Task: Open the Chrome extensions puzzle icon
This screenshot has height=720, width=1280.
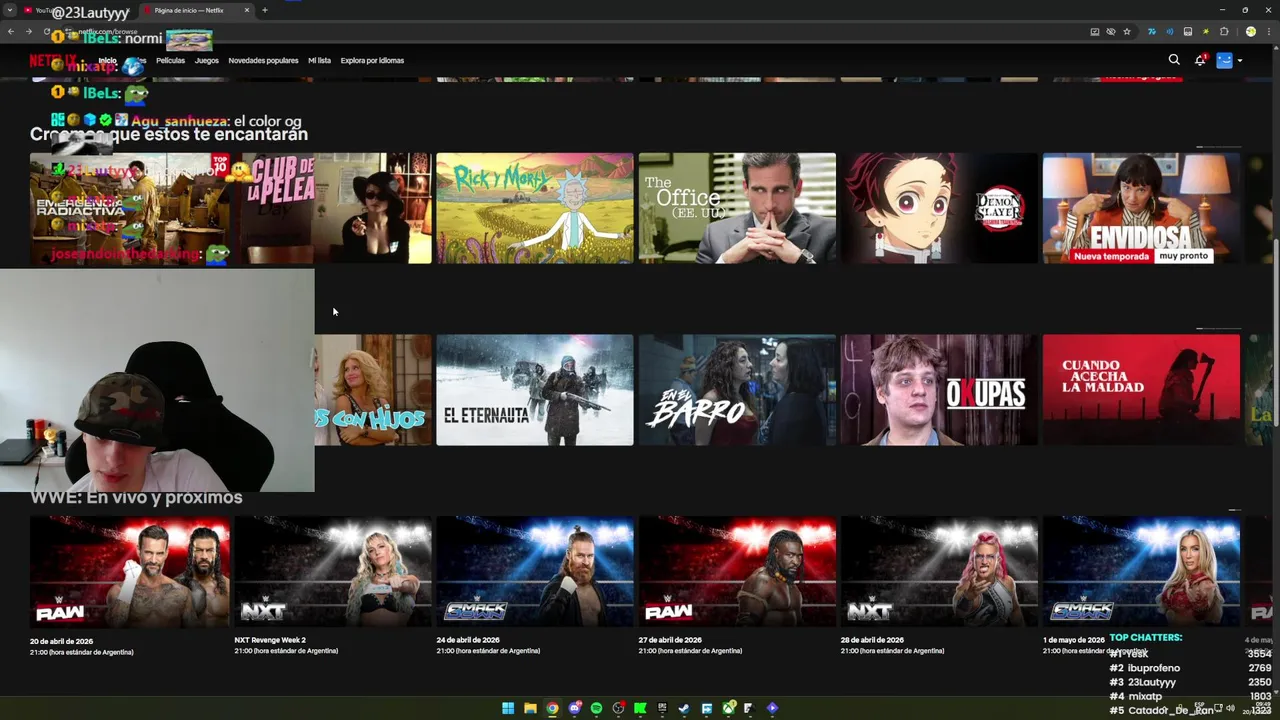Action: coord(1224,31)
